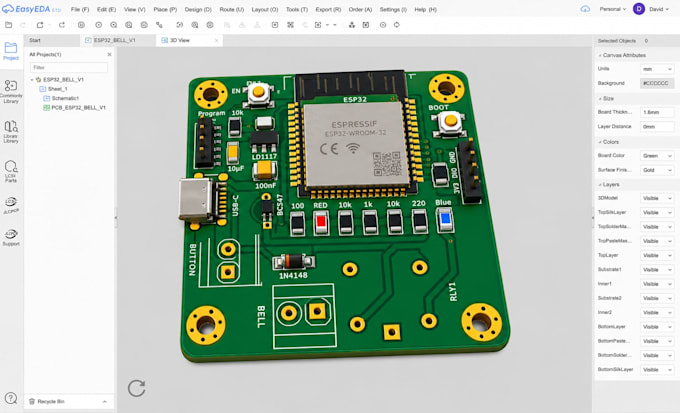Image resolution: width=680 pixels, height=413 pixels.
Task: Close the 3D View tab
Action: click(x=216, y=40)
